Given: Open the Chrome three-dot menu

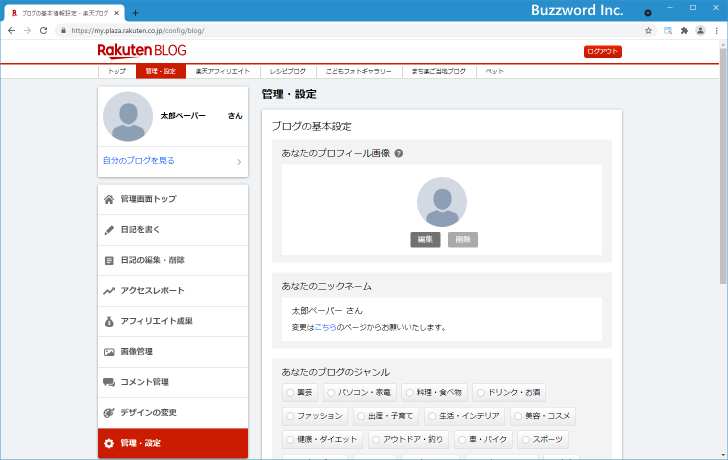Looking at the screenshot, I should tap(717, 31).
